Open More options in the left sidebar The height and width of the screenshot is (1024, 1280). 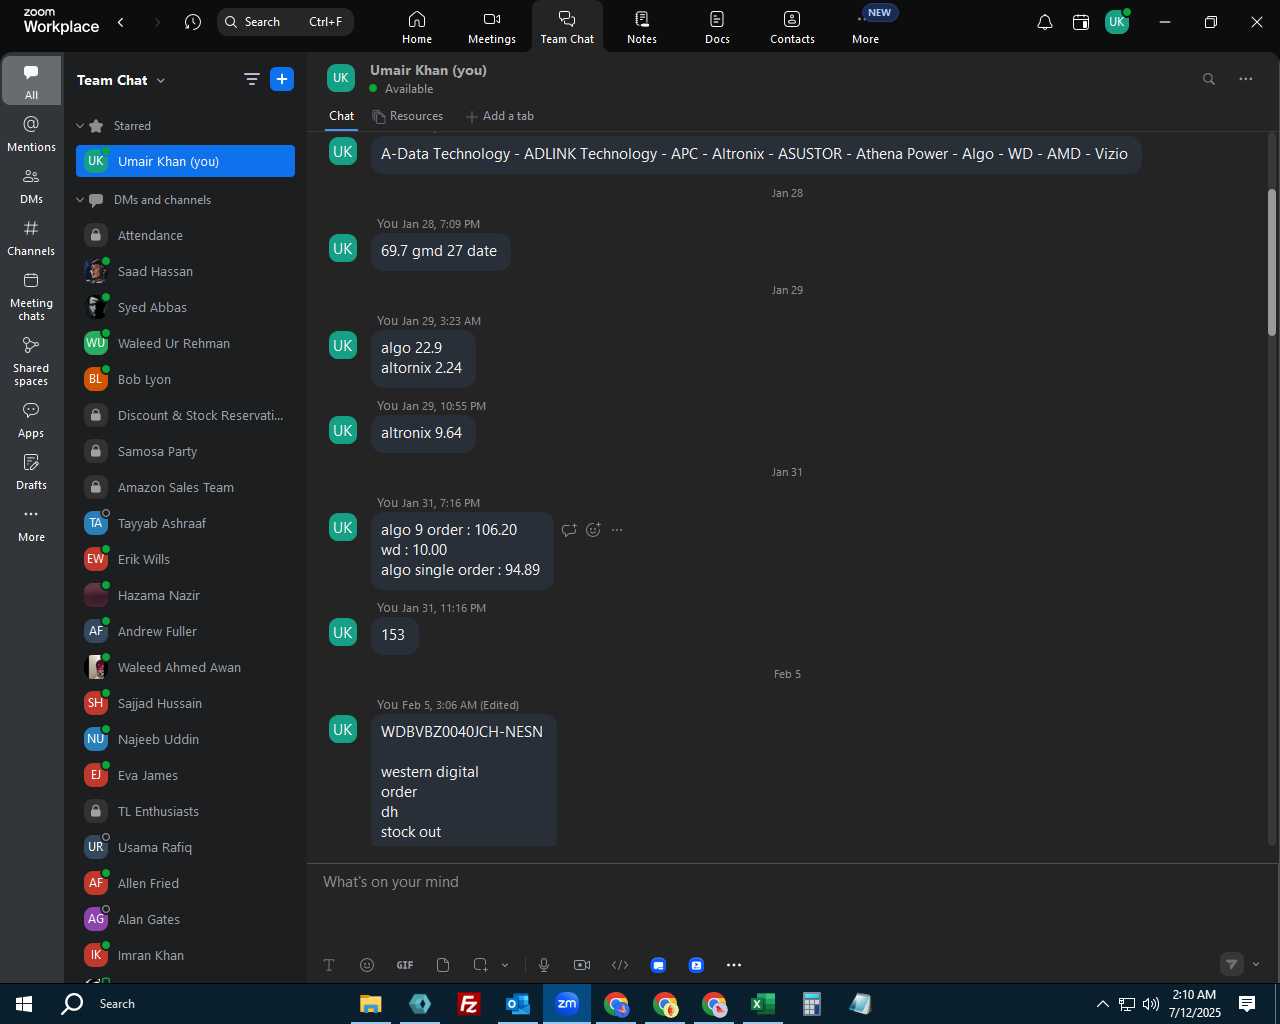31,524
